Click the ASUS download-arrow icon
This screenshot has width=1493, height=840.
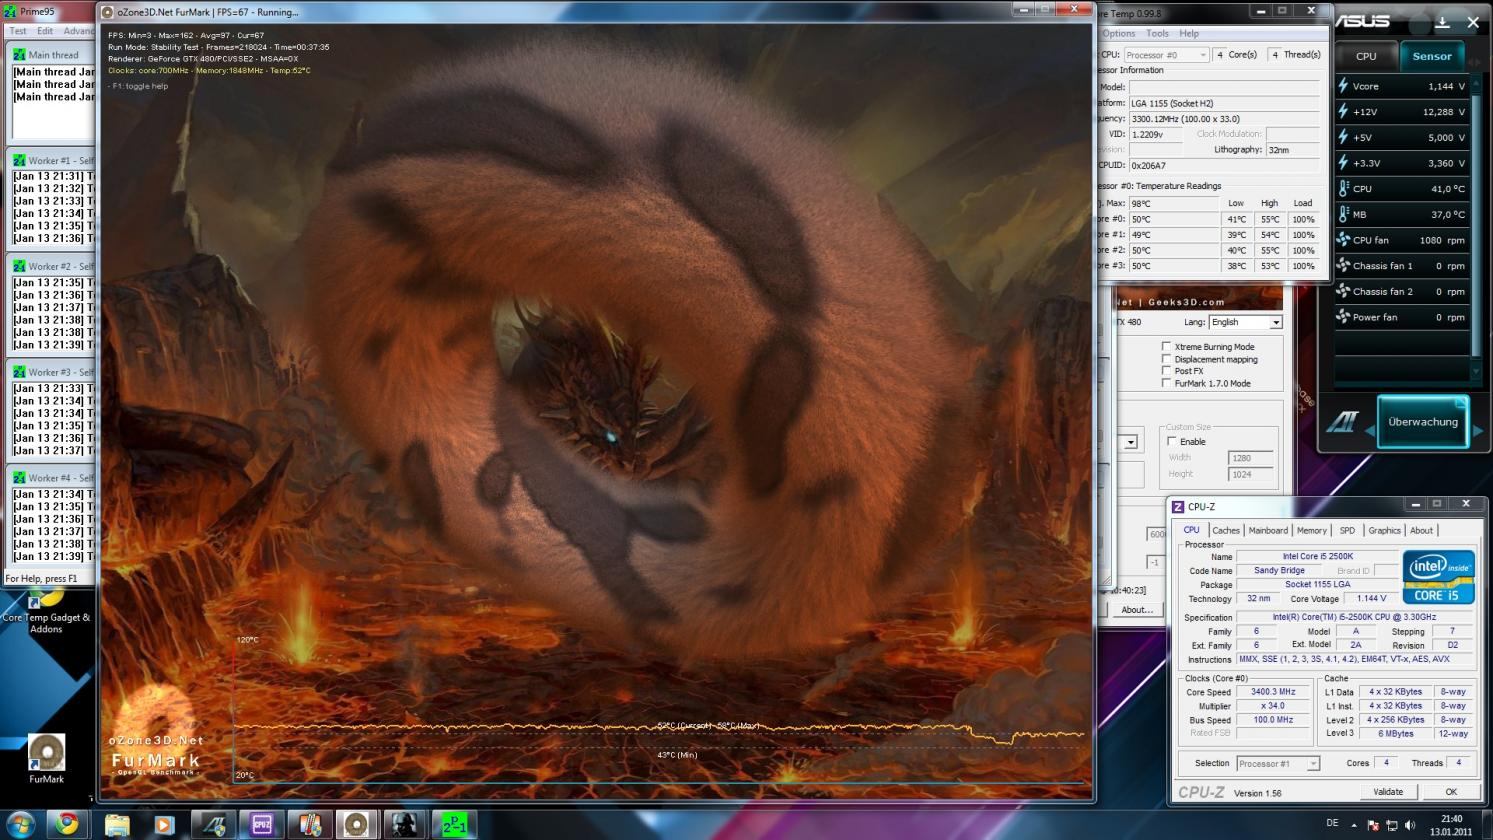coord(1442,21)
